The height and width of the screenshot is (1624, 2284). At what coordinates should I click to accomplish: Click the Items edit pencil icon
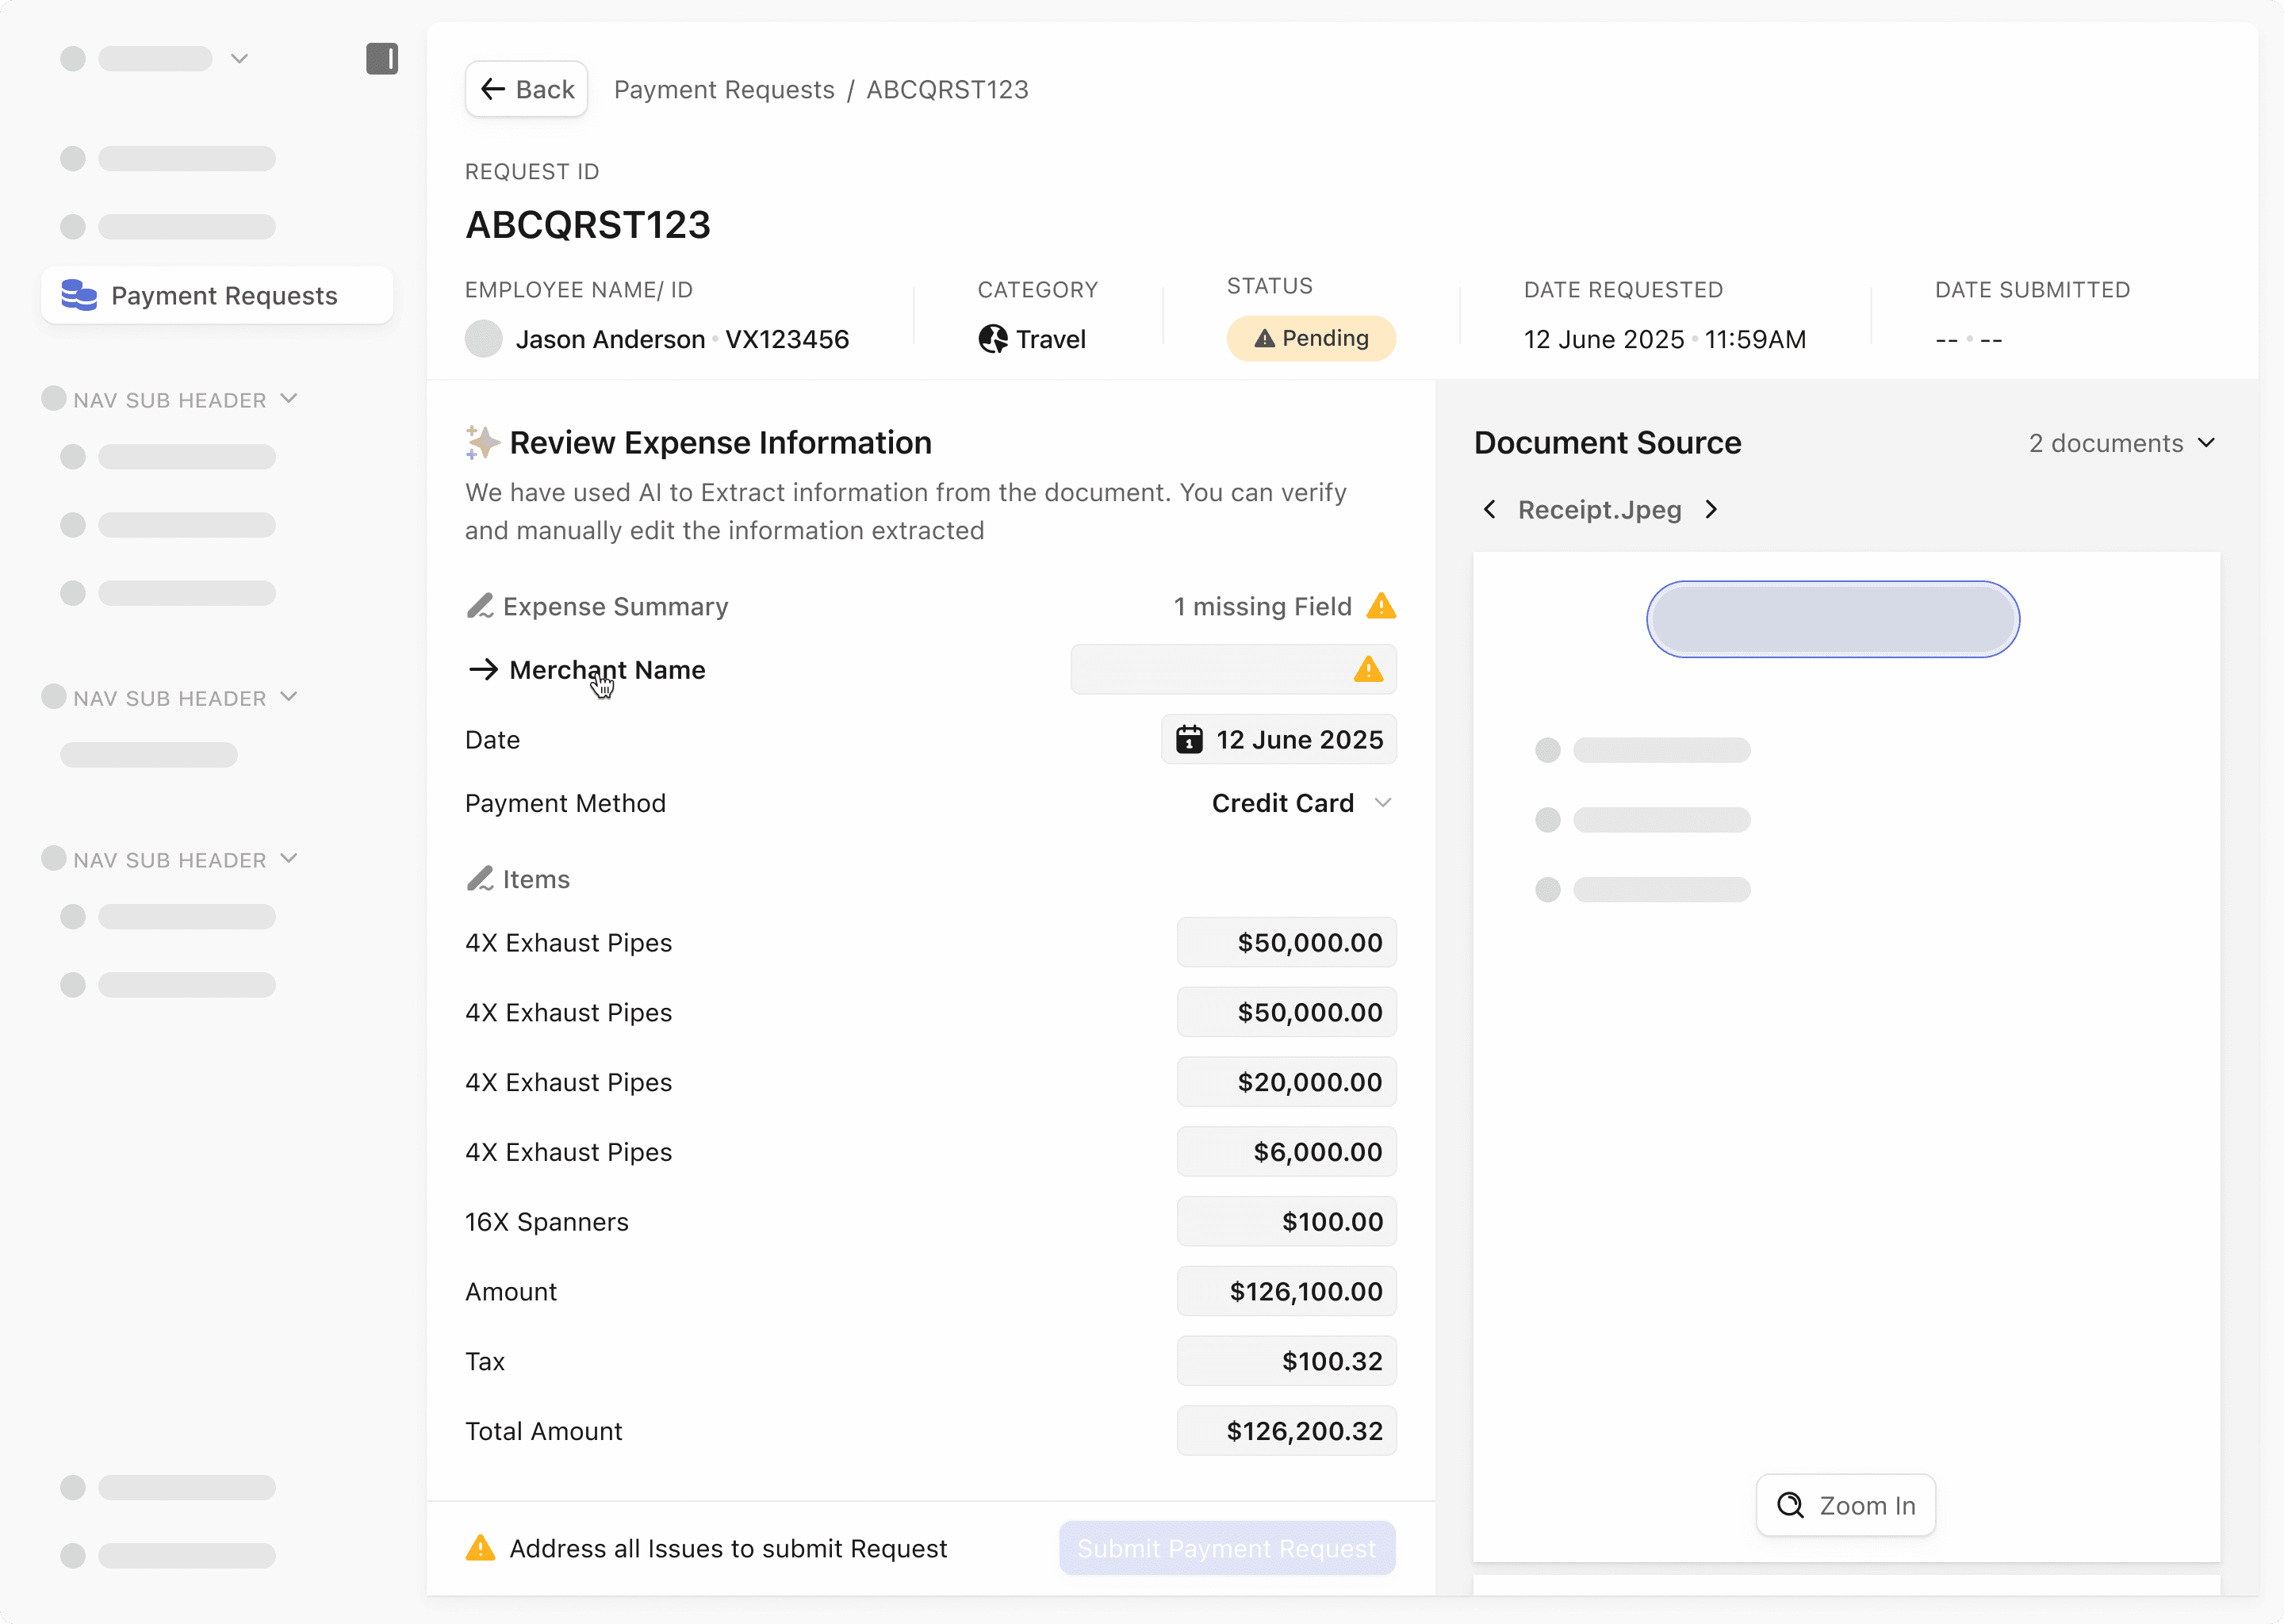tap(480, 879)
